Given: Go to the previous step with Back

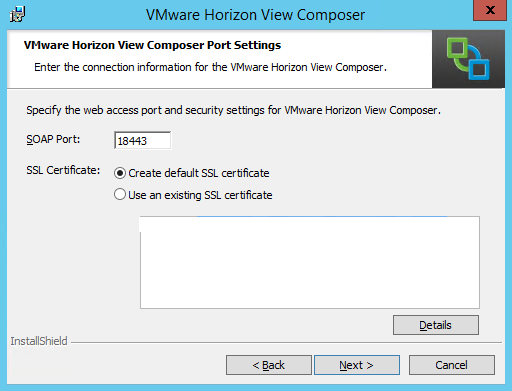Looking at the screenshot, I should pyautogui.click(x=269, y=365).
